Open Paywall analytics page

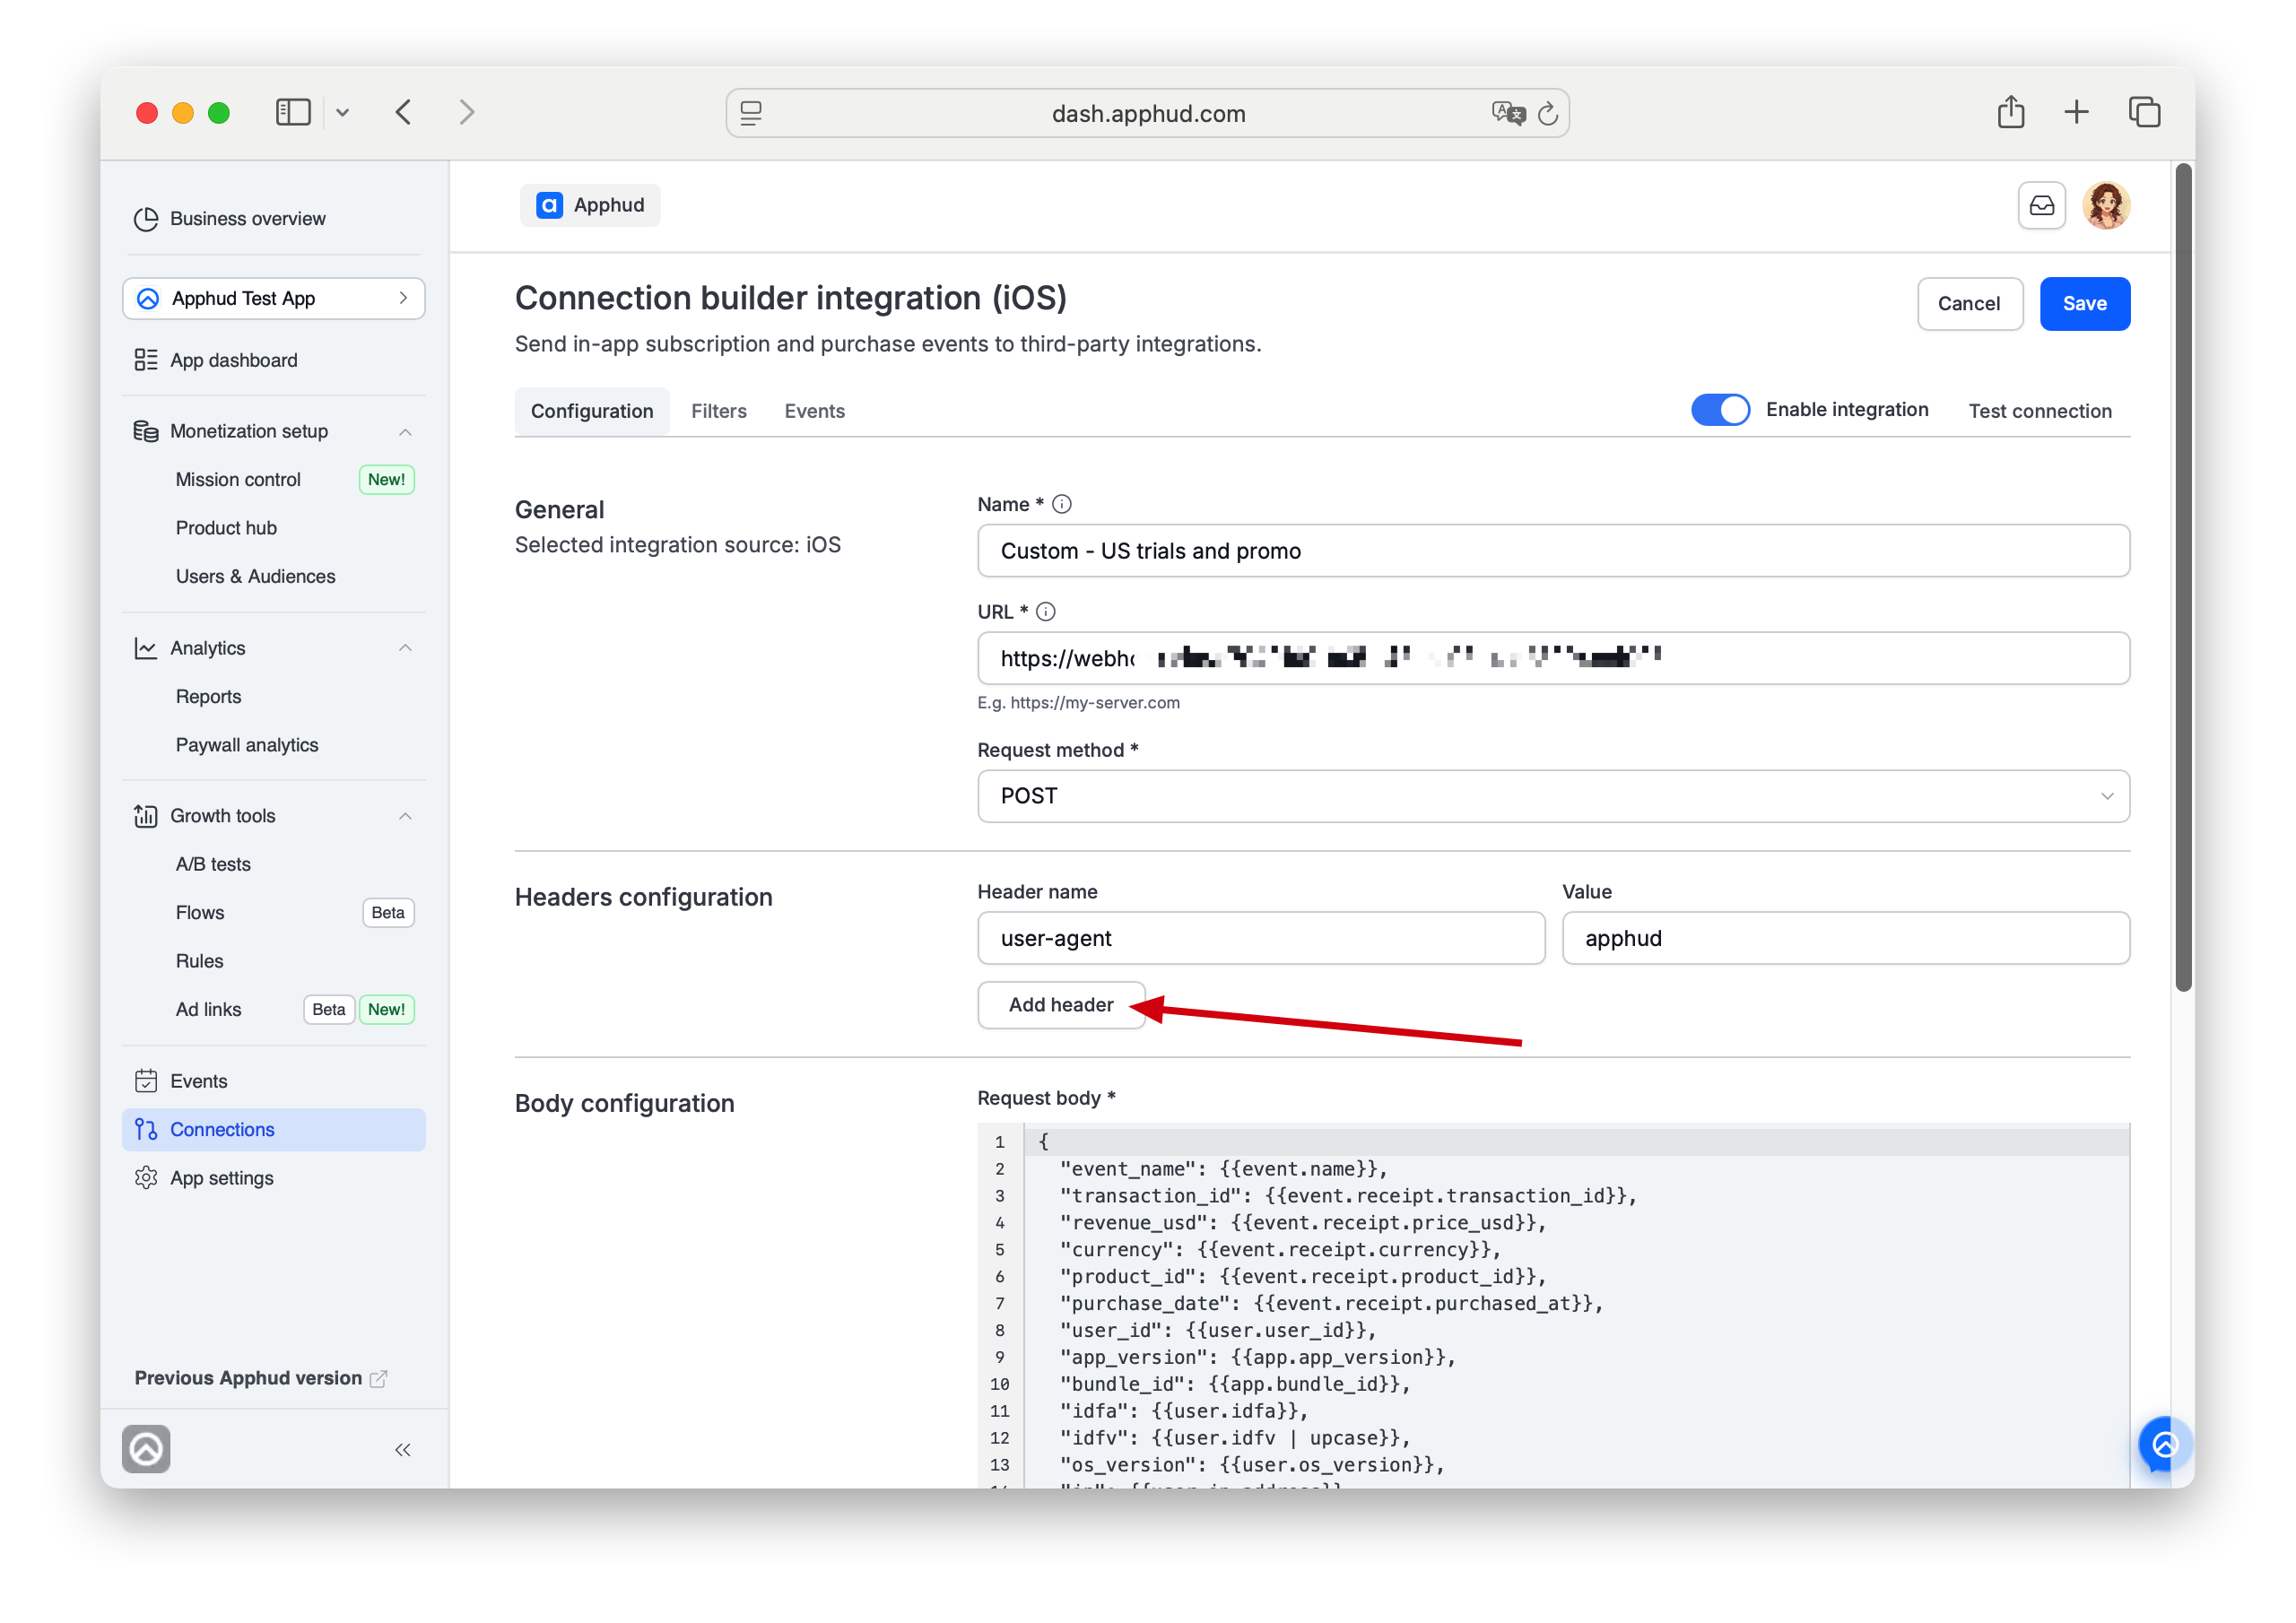pyautogui.click(x=247, y=745)
